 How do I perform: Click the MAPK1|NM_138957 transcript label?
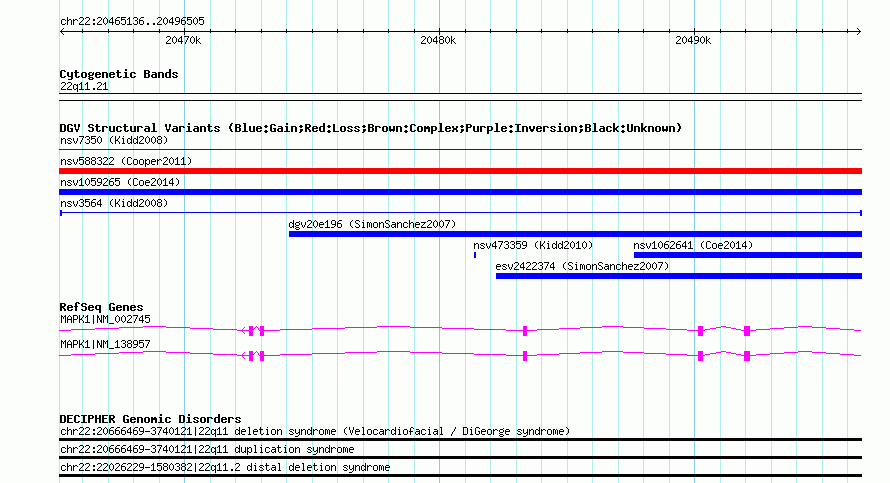coord(106,345)
